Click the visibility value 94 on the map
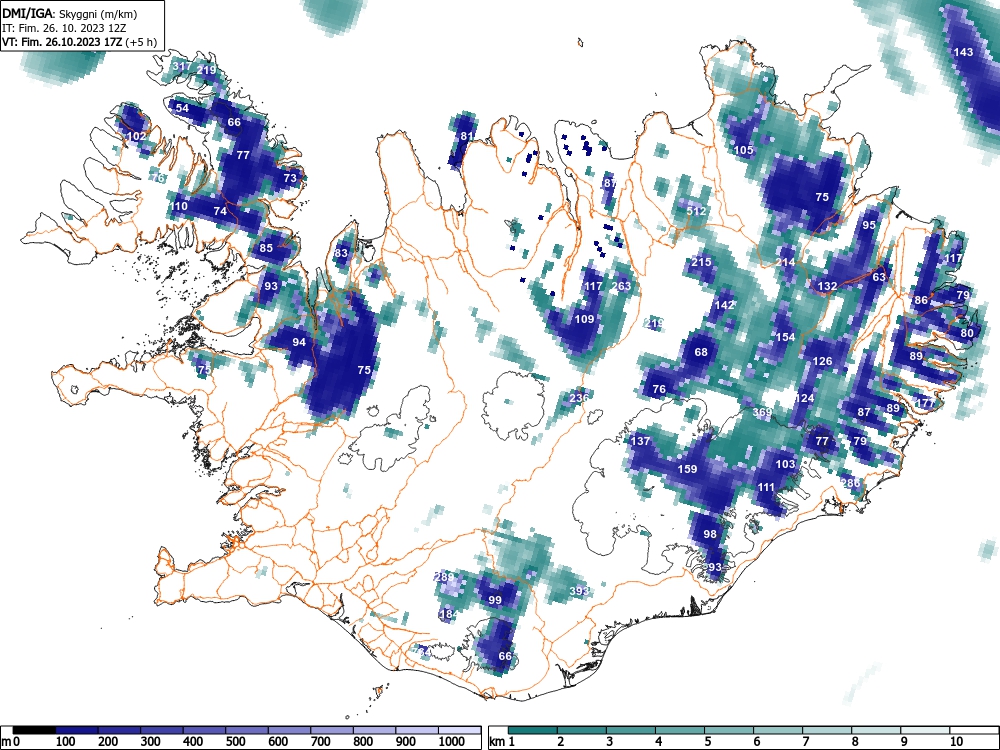 point(299,342)
